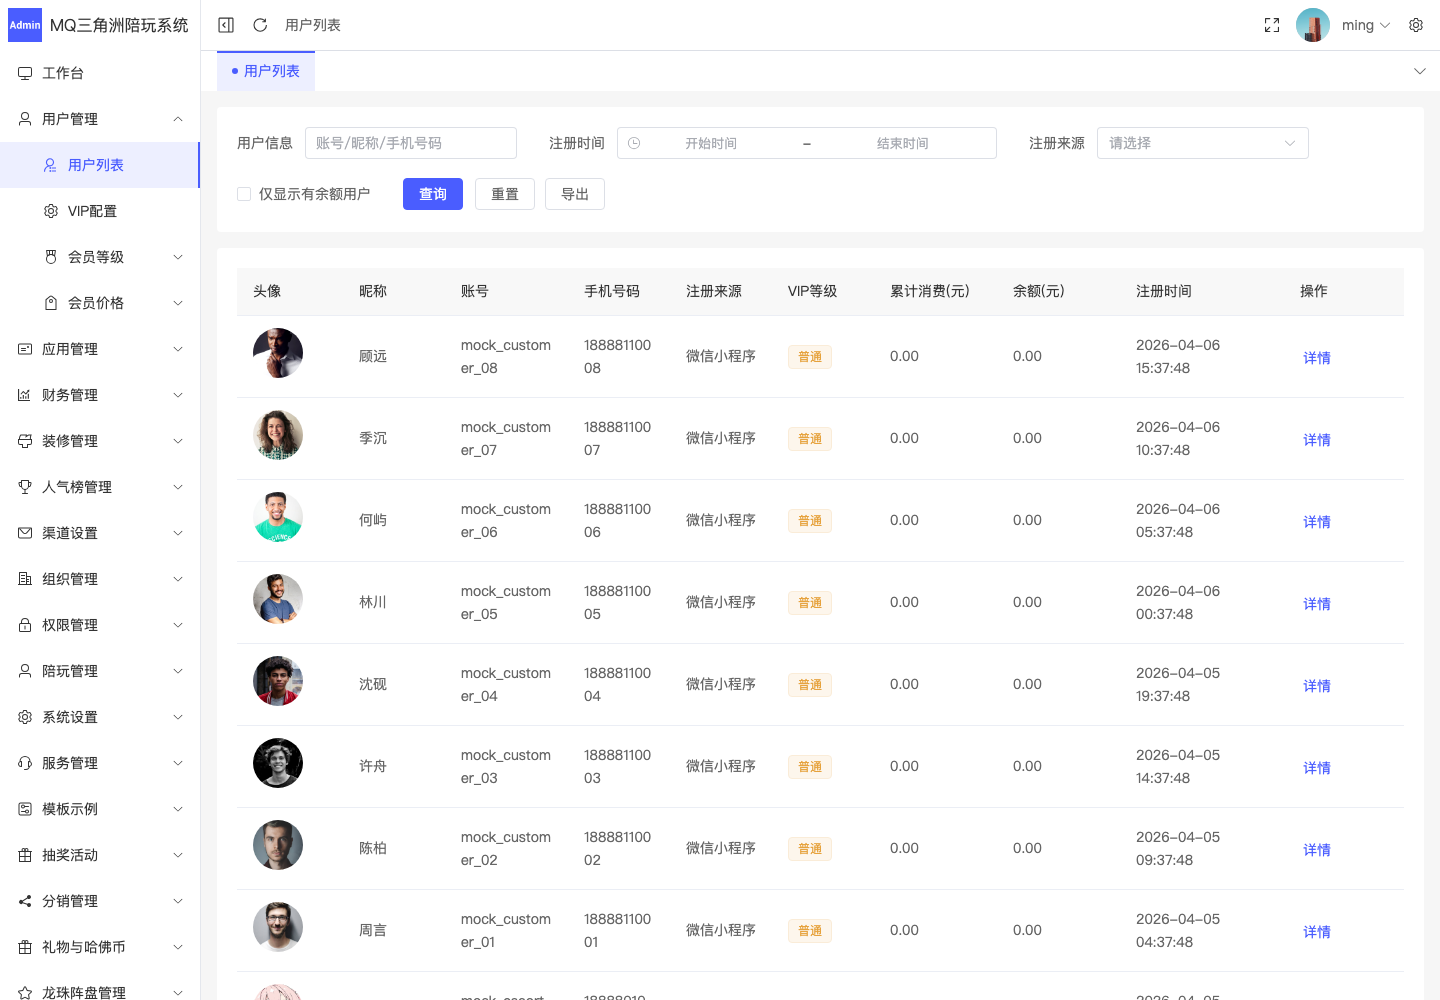The width and height of the screenshot is (1440, 1000).
Task: Click the refresh page icon in header
Action: (260, 25)
